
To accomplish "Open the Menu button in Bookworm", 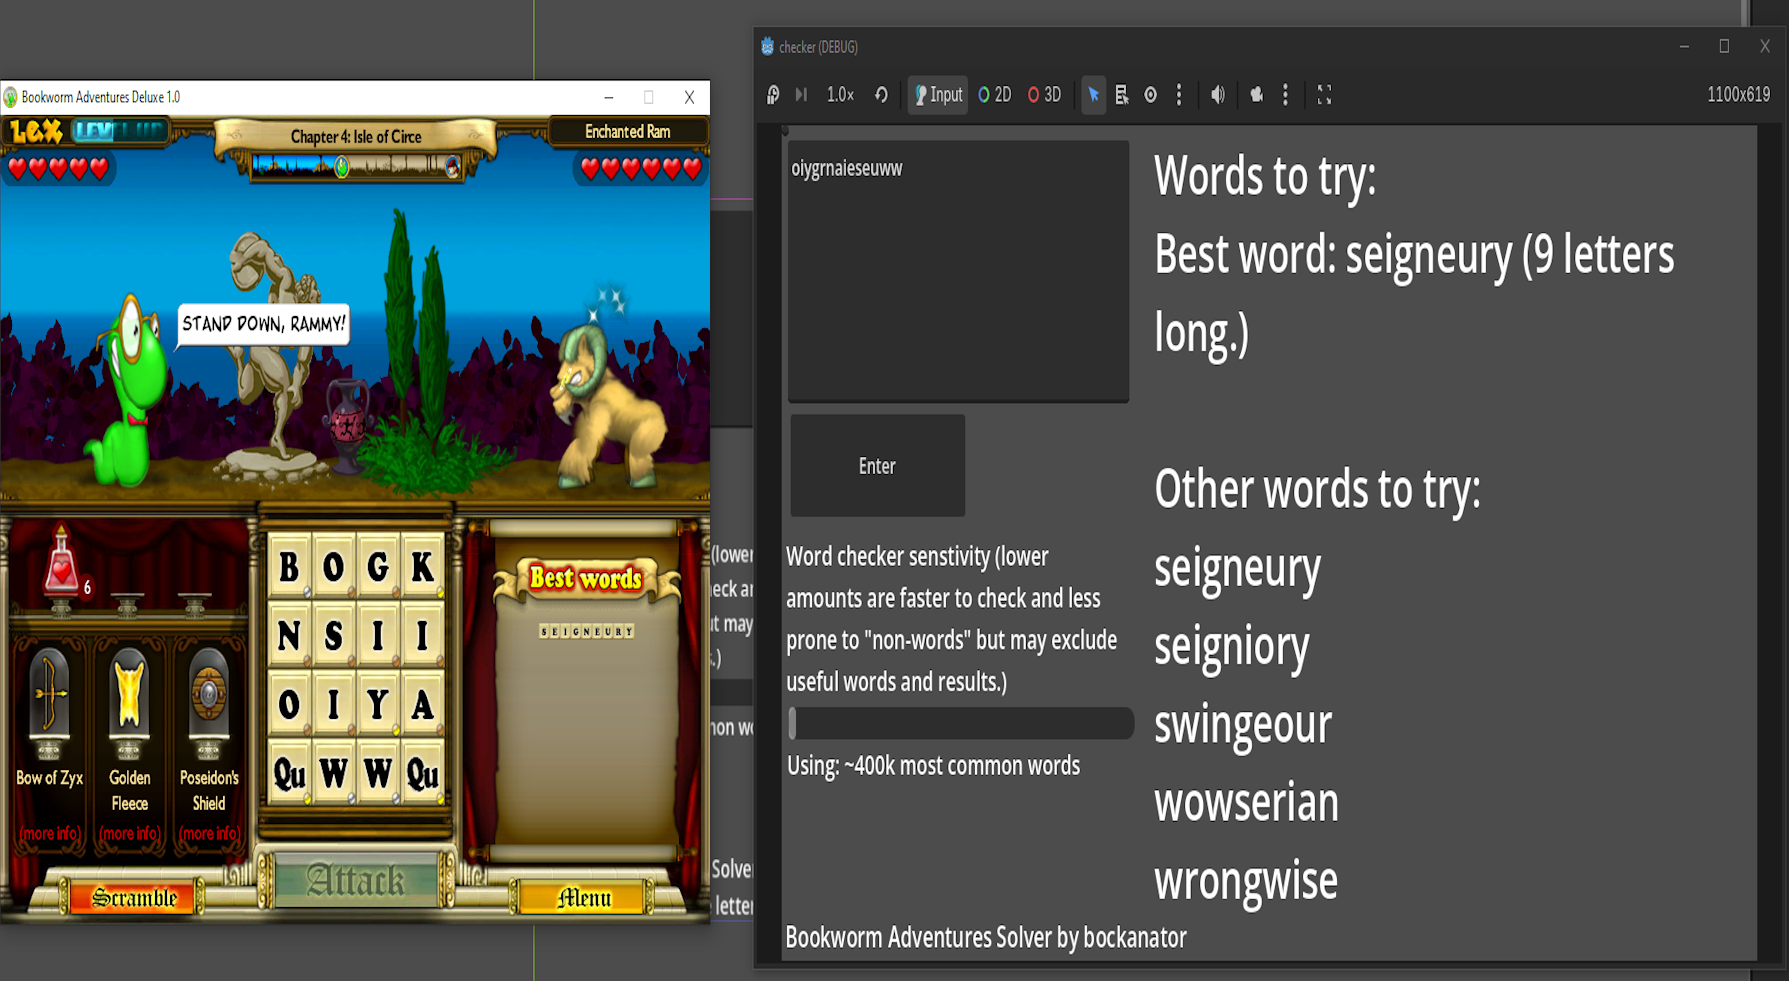I will tap(584, 898).
